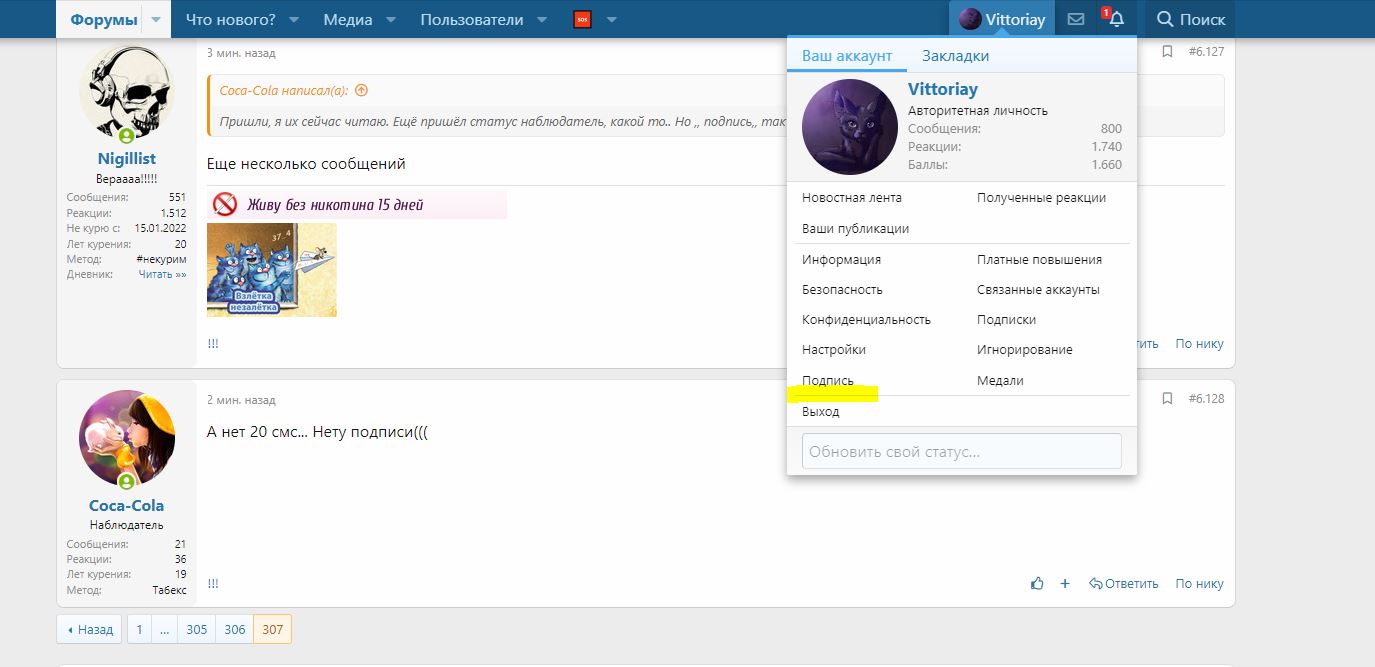Bookmark post #6.127

tap(1167, 51)
